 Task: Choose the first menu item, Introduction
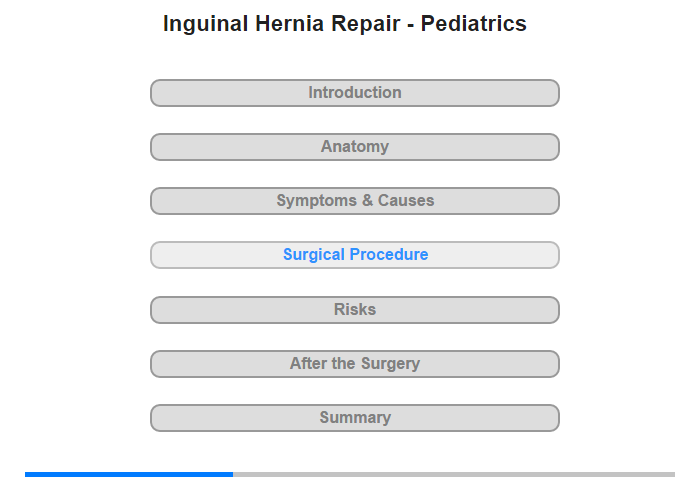(354, 93)
